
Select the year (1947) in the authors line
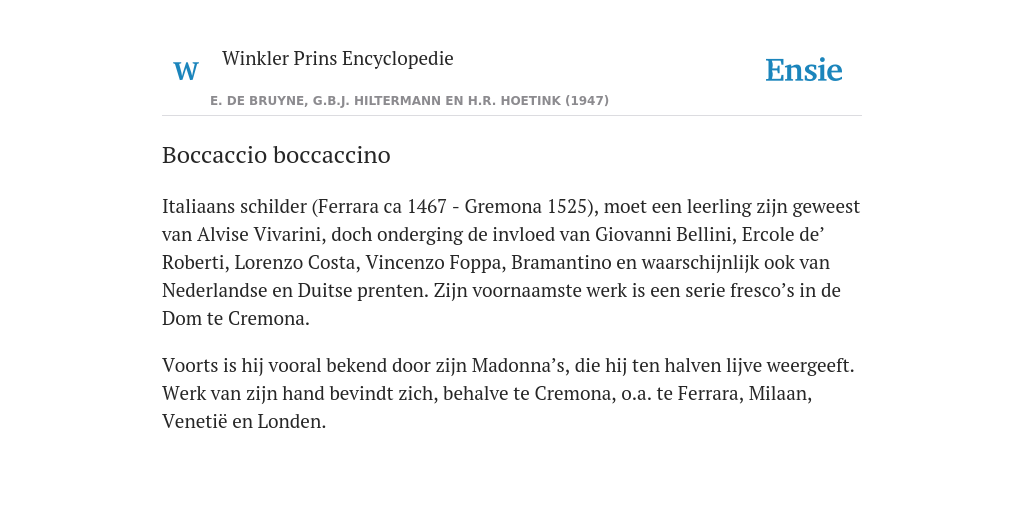tap(587, 101)
